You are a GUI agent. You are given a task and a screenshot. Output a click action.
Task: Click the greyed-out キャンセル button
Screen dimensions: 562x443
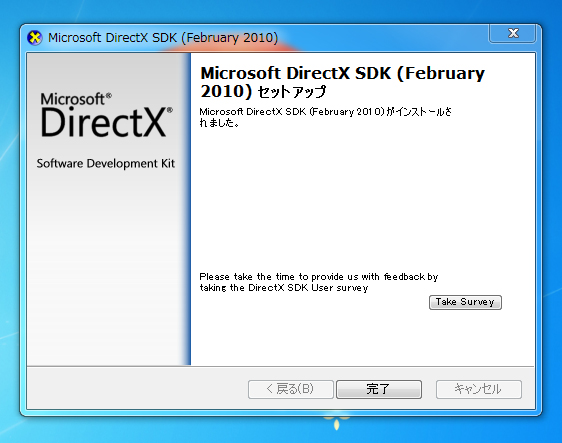478,389
